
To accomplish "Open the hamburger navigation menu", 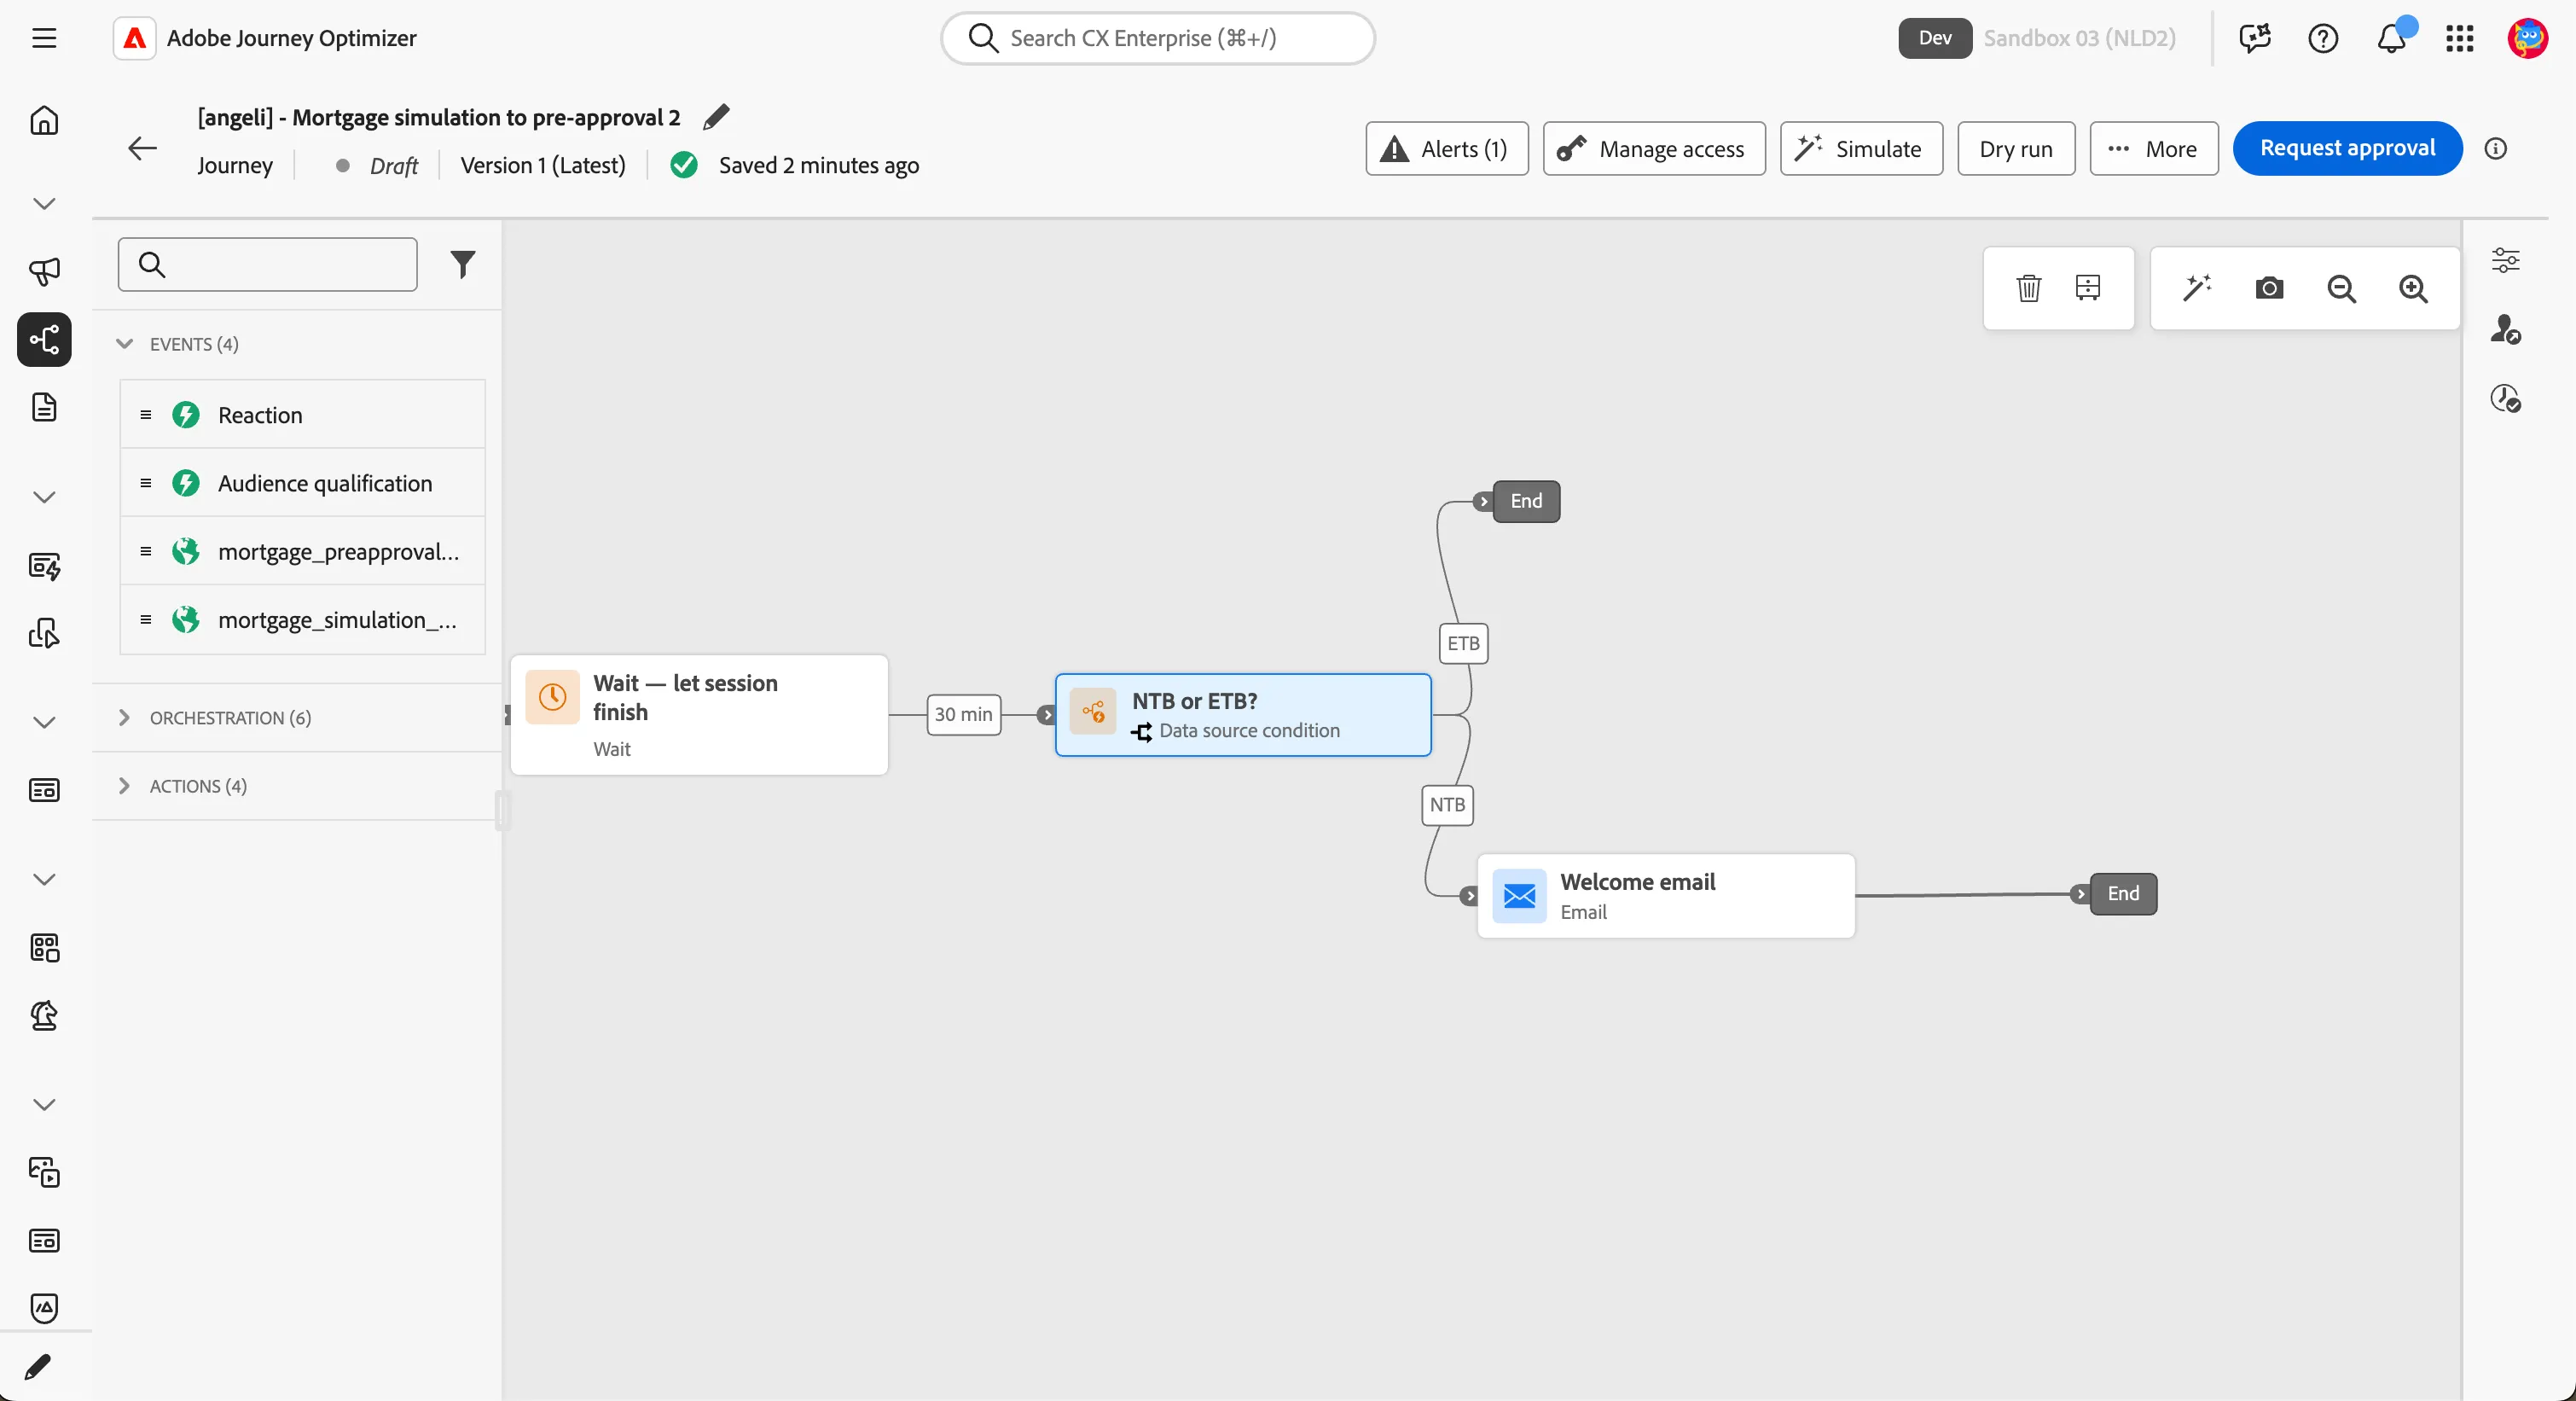I will [x=44, y=38].
